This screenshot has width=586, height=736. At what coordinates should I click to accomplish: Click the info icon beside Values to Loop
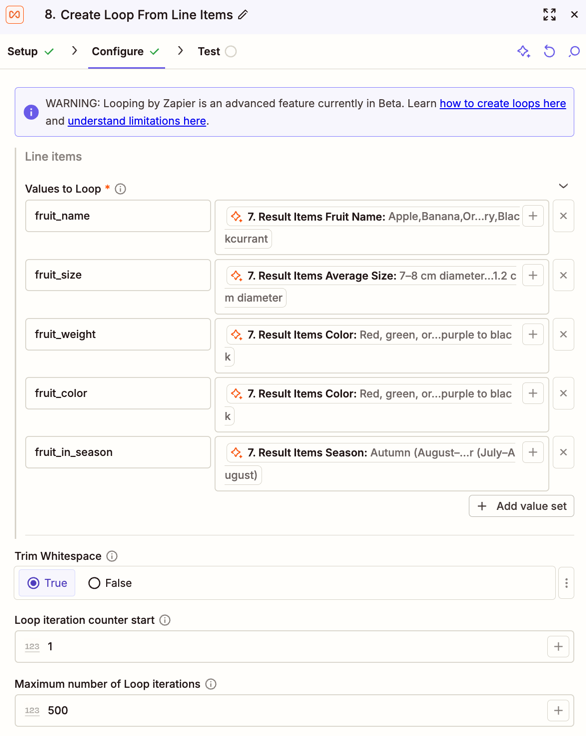point(121,189)
